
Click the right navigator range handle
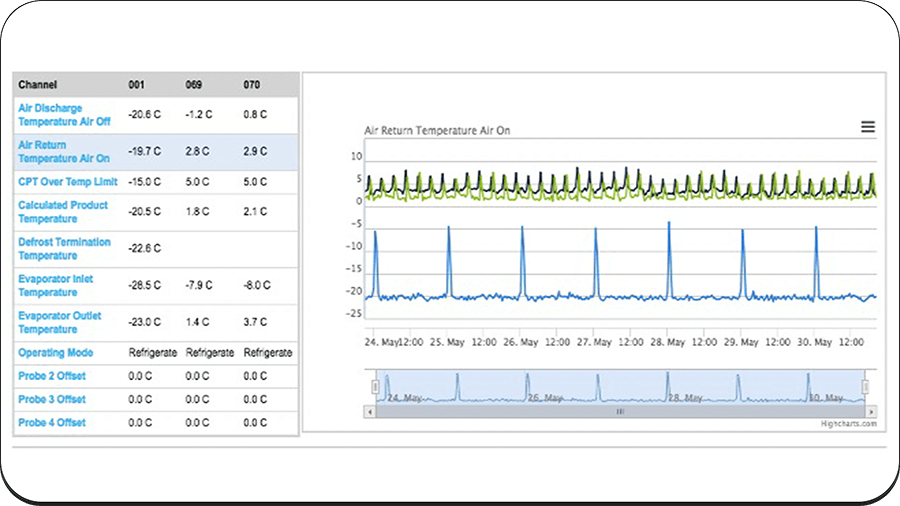tap(866, 387)
